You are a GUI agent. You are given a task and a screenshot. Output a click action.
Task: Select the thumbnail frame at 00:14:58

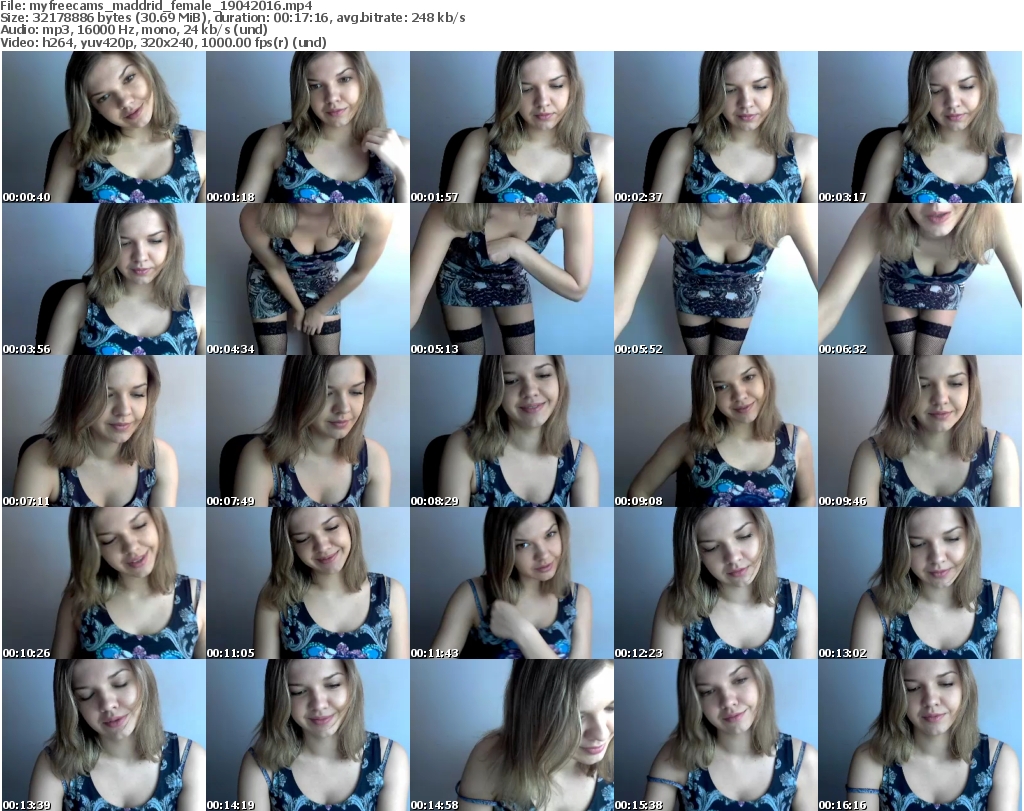tap(511, 735)
